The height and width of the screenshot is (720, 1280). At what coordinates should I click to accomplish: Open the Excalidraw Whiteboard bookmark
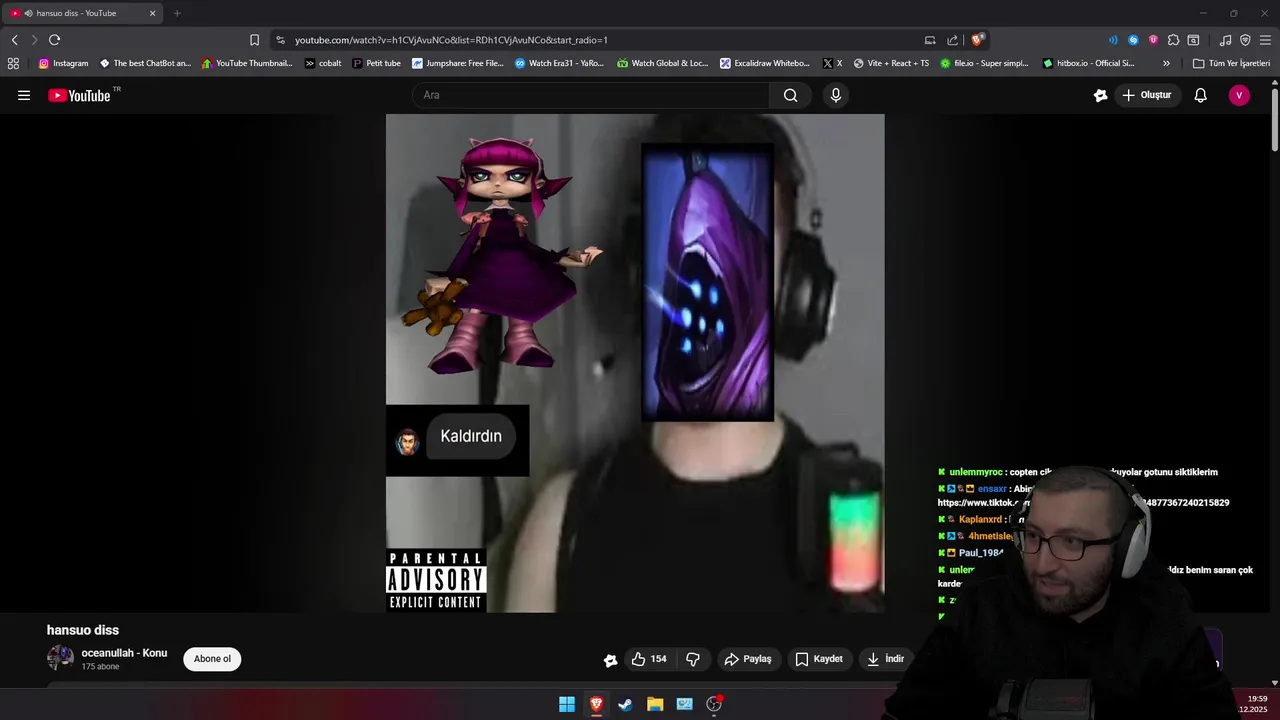pyautogui.click(x=765, y=63)
